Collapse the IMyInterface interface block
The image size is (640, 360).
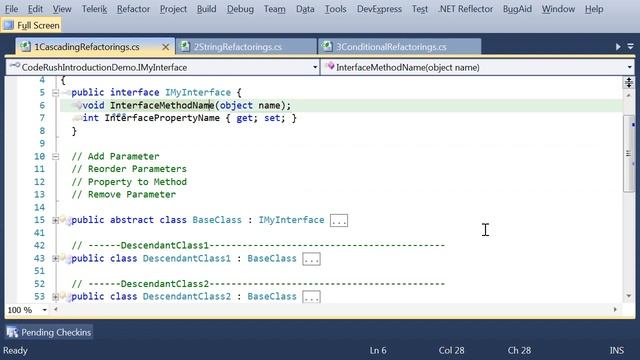point(56,93)
